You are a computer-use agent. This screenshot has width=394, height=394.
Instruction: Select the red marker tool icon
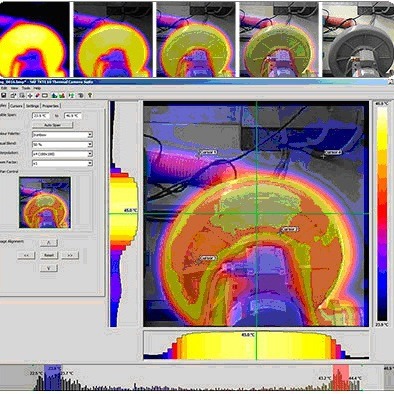[37, 95]
